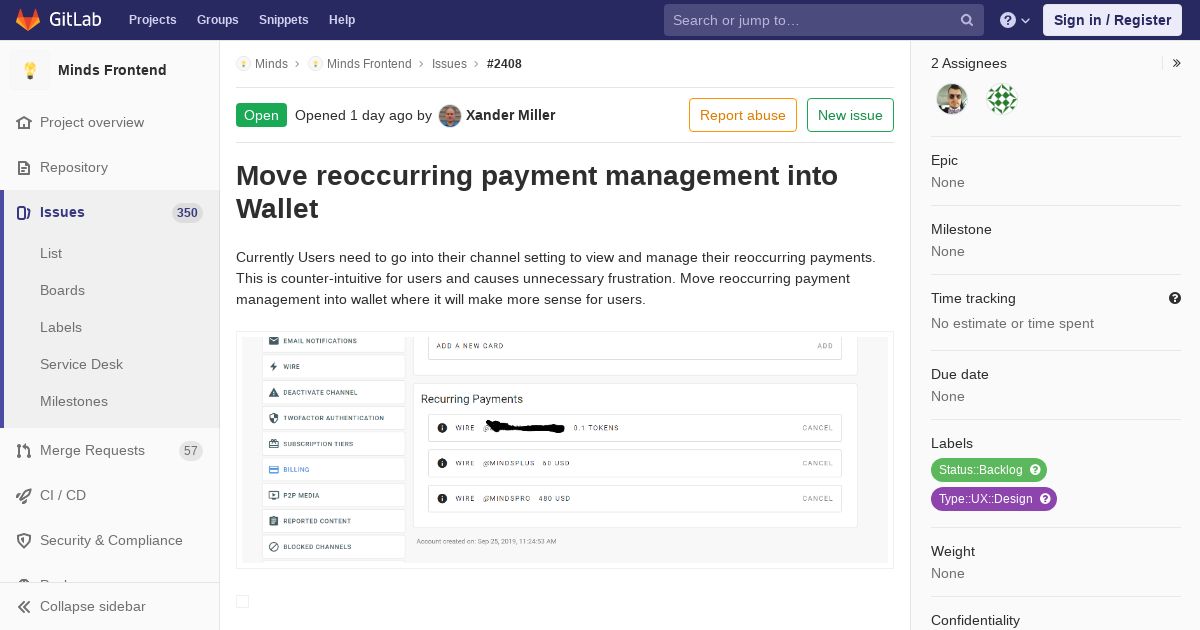
Task: Open the help question mark dropdown
Action: (1015, 20)
